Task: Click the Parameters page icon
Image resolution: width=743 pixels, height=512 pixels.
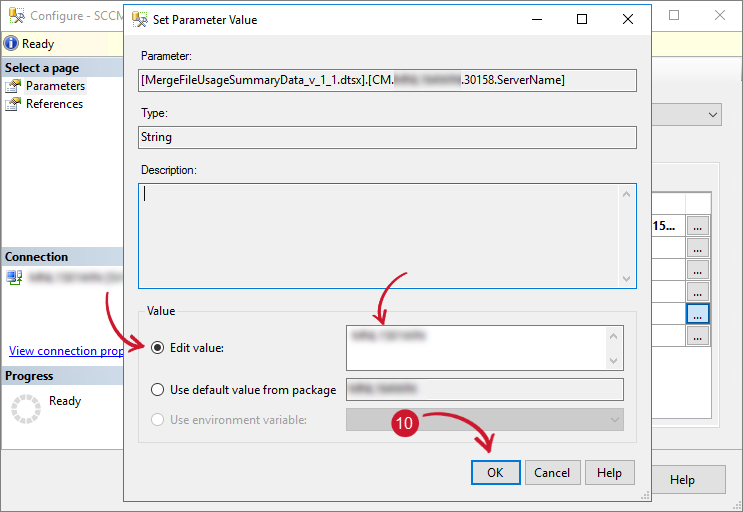Action: point(13,86)
